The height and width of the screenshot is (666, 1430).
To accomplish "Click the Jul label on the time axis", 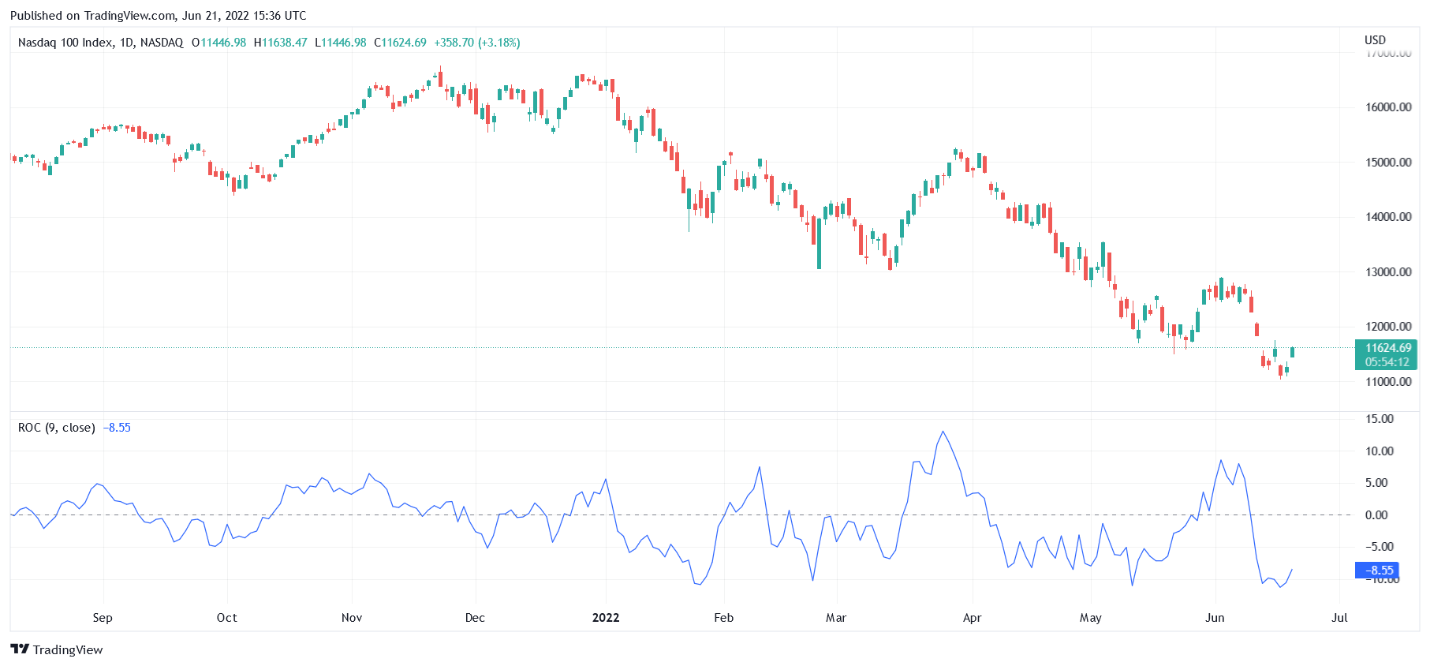I will [x=1339, y=618].
